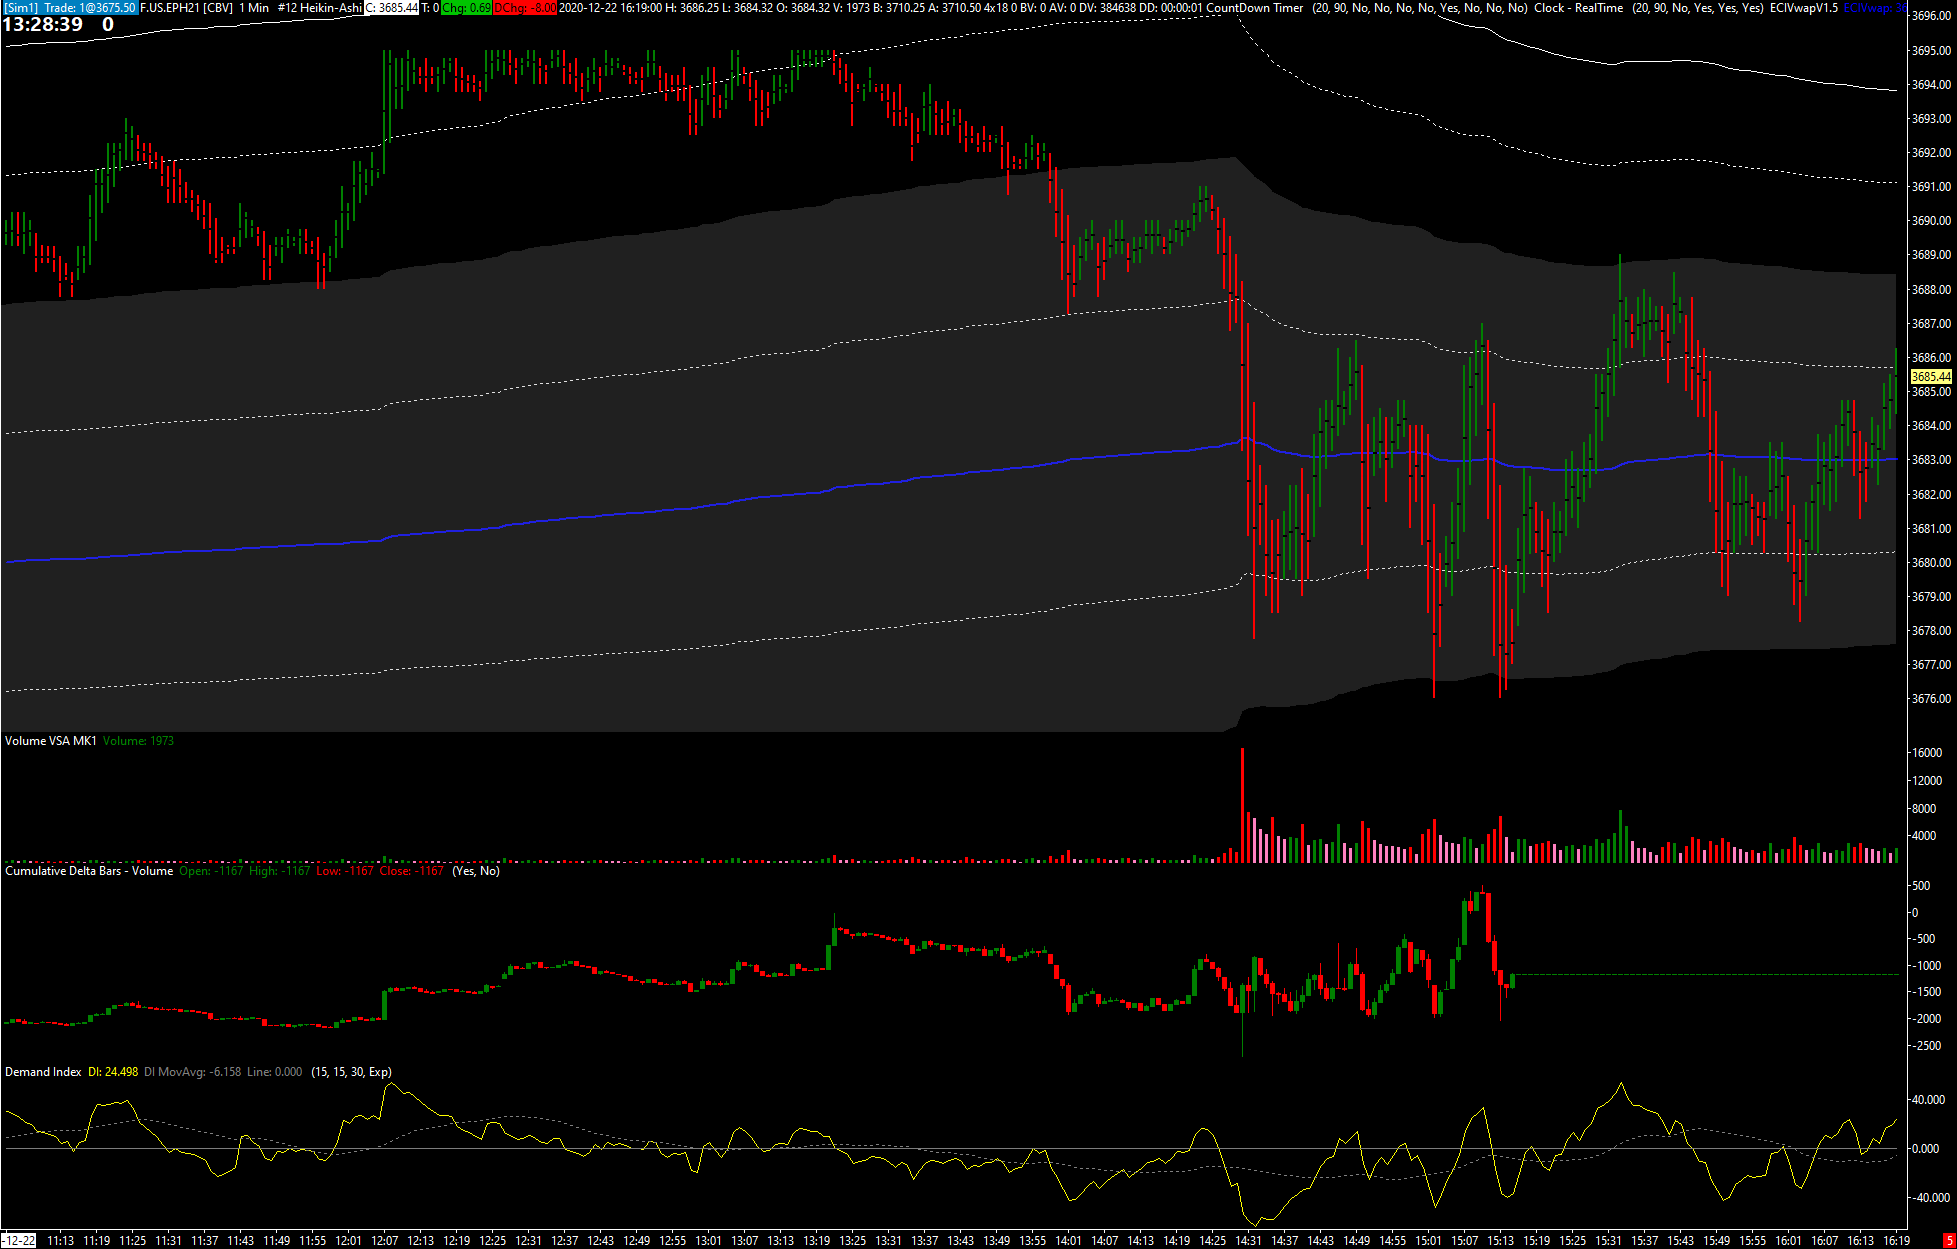Viewport: 1957px width, 1249px height.
Task: Click the yellow 3685.44 last price marker
Action: coord(1930,377)
